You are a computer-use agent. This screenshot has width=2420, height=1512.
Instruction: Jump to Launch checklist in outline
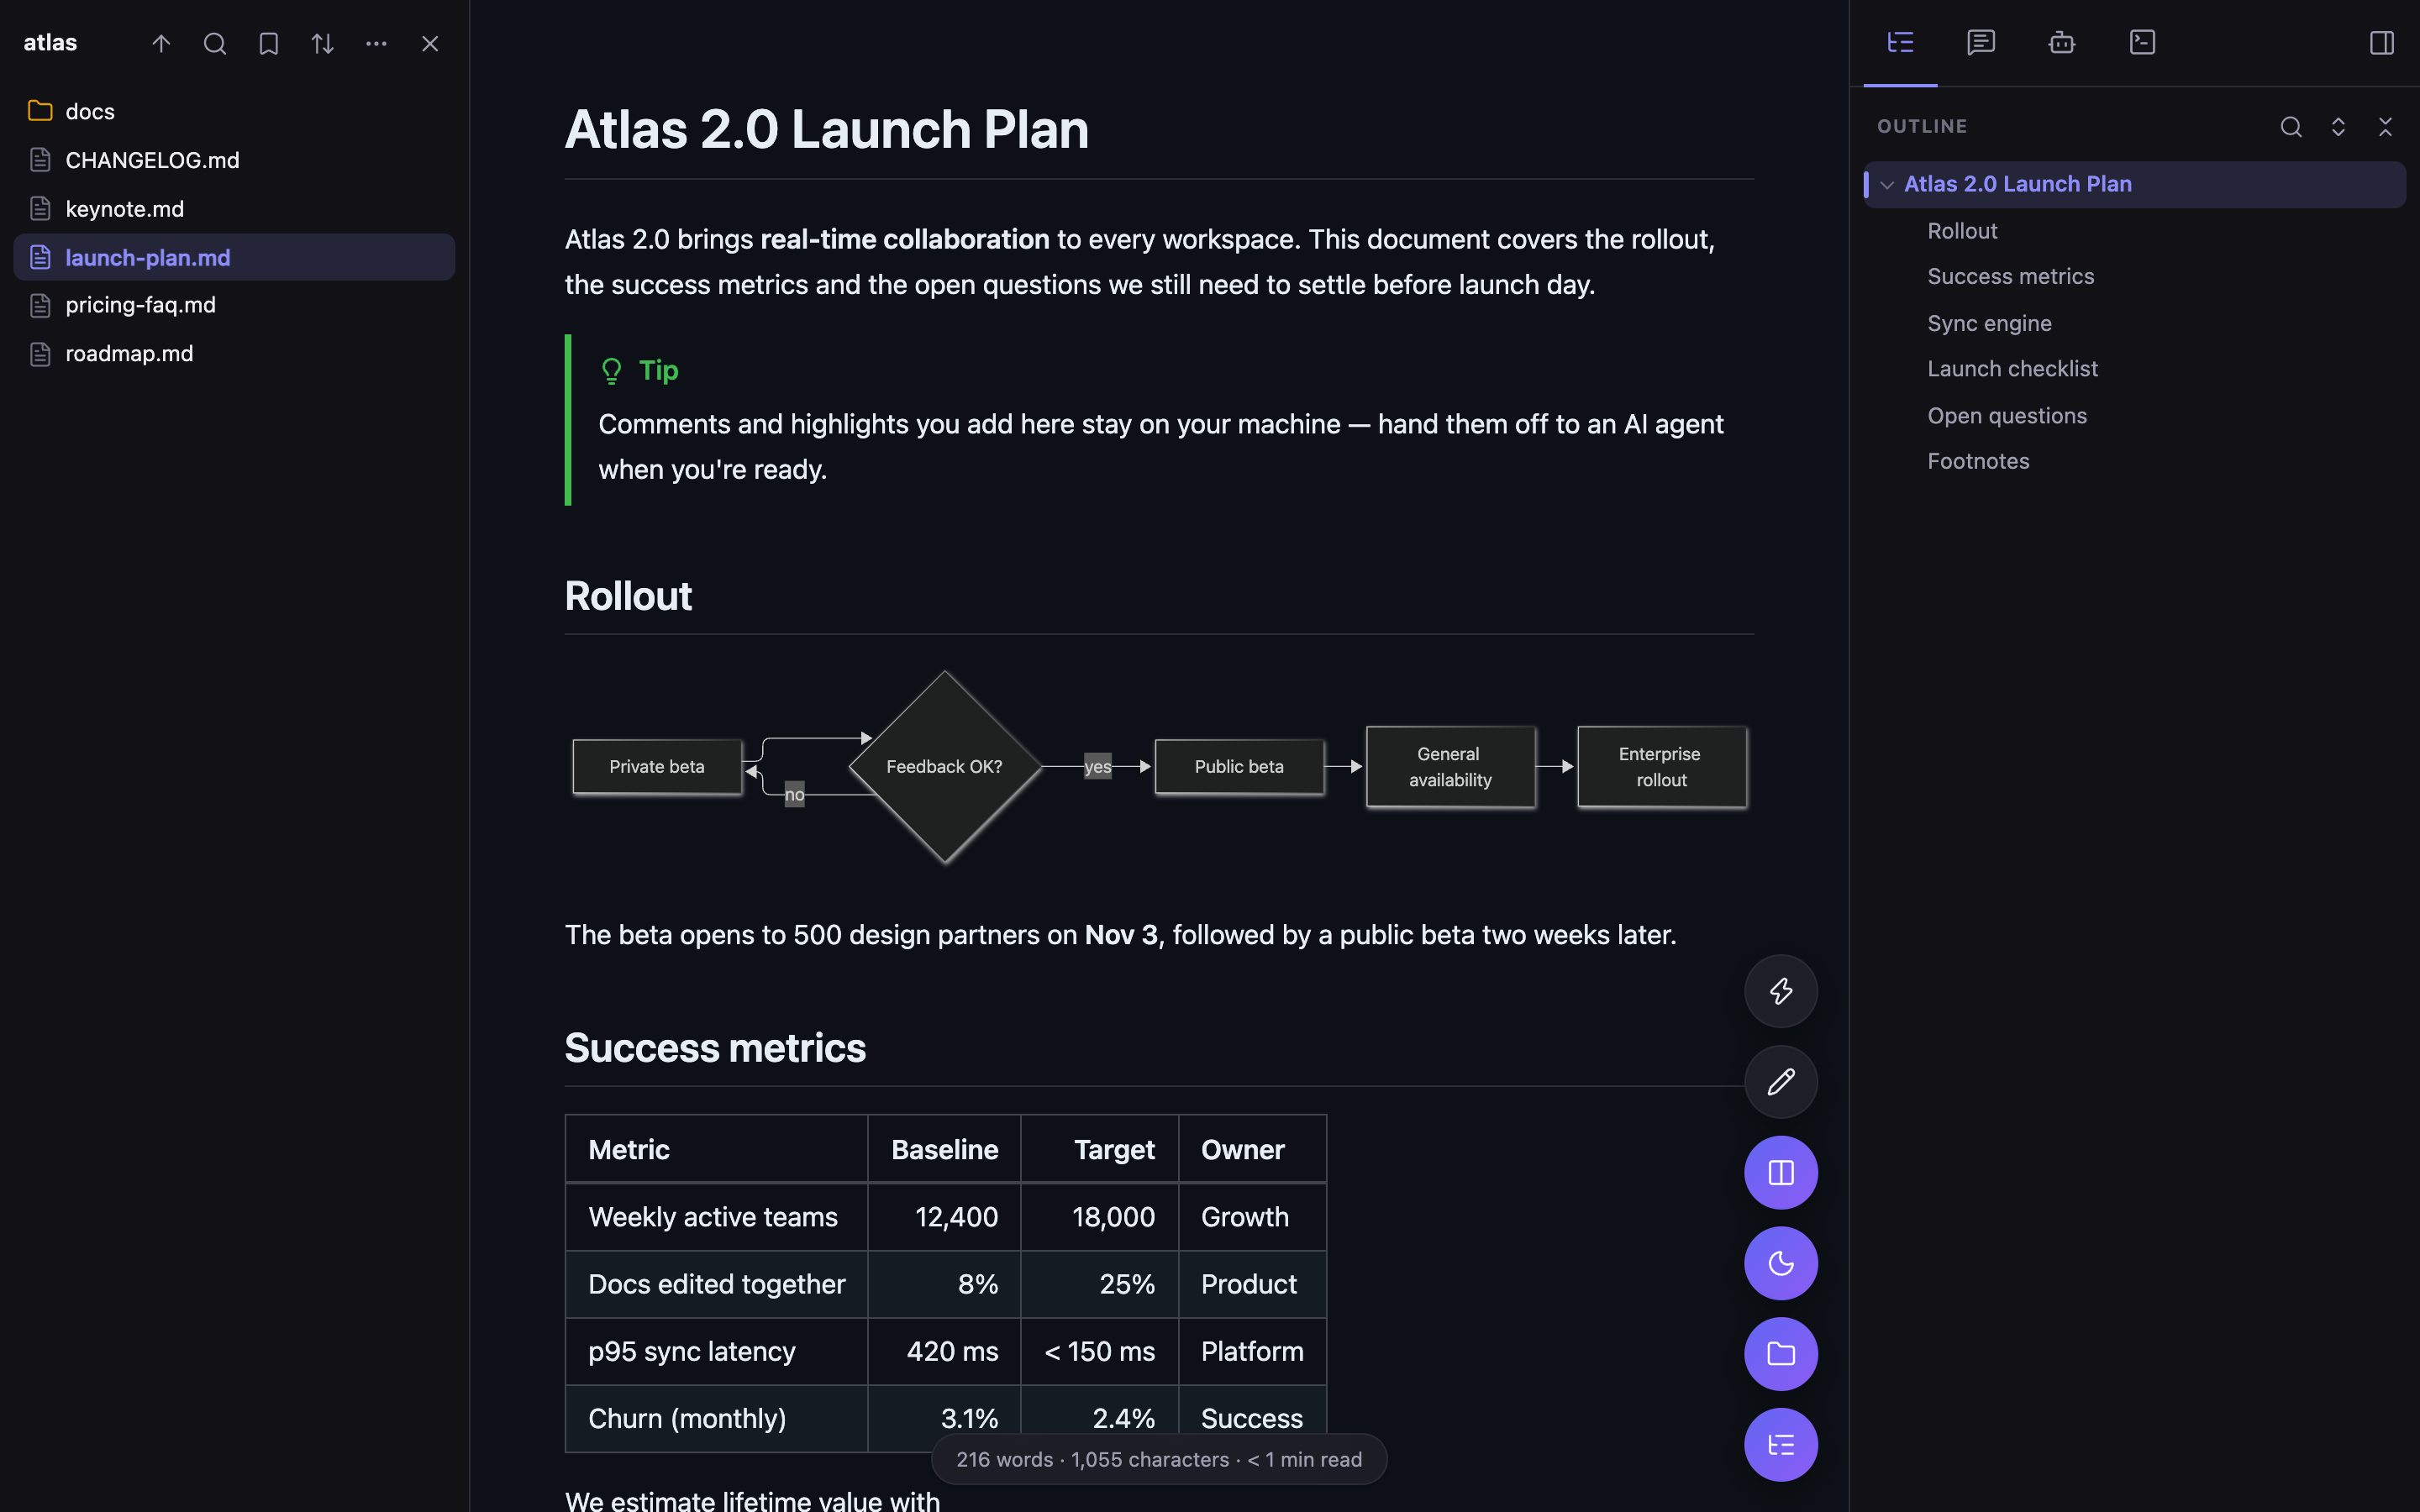pyautogui.click(x=2012, y=369)
